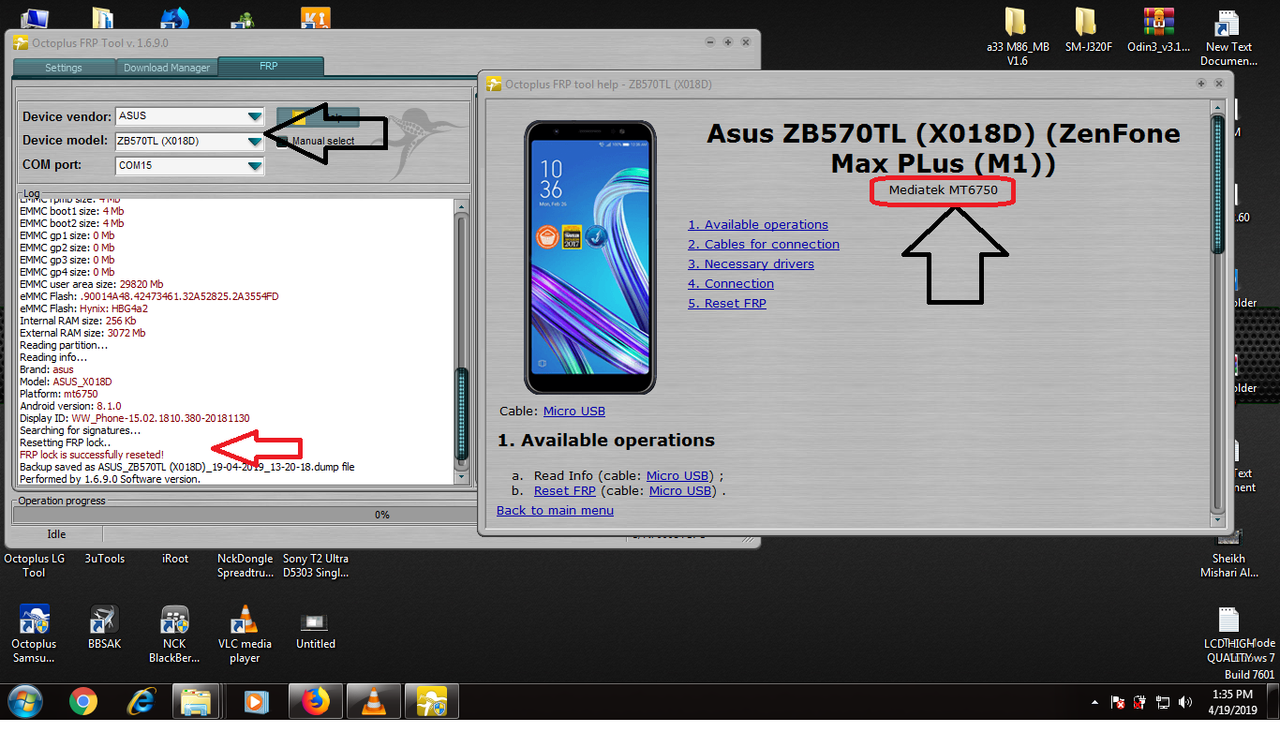Expand the Device model dropdown
This screenshot has height=750, width=1280.
255,141
